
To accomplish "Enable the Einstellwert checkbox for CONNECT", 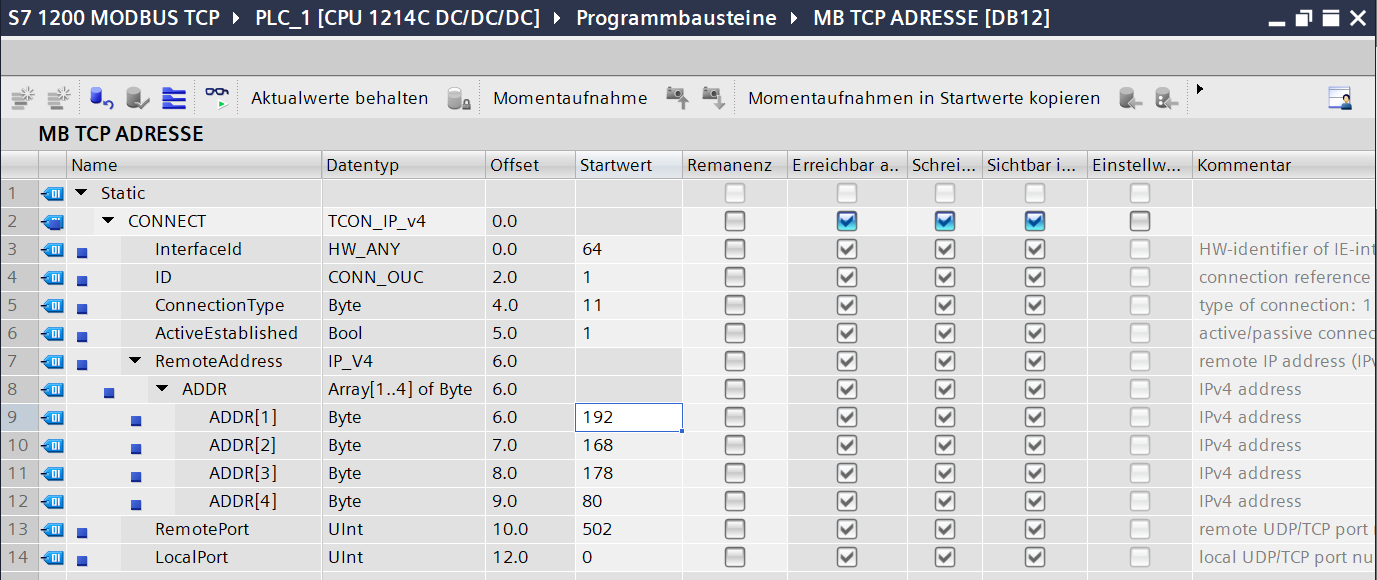I will click(1139, 221).
